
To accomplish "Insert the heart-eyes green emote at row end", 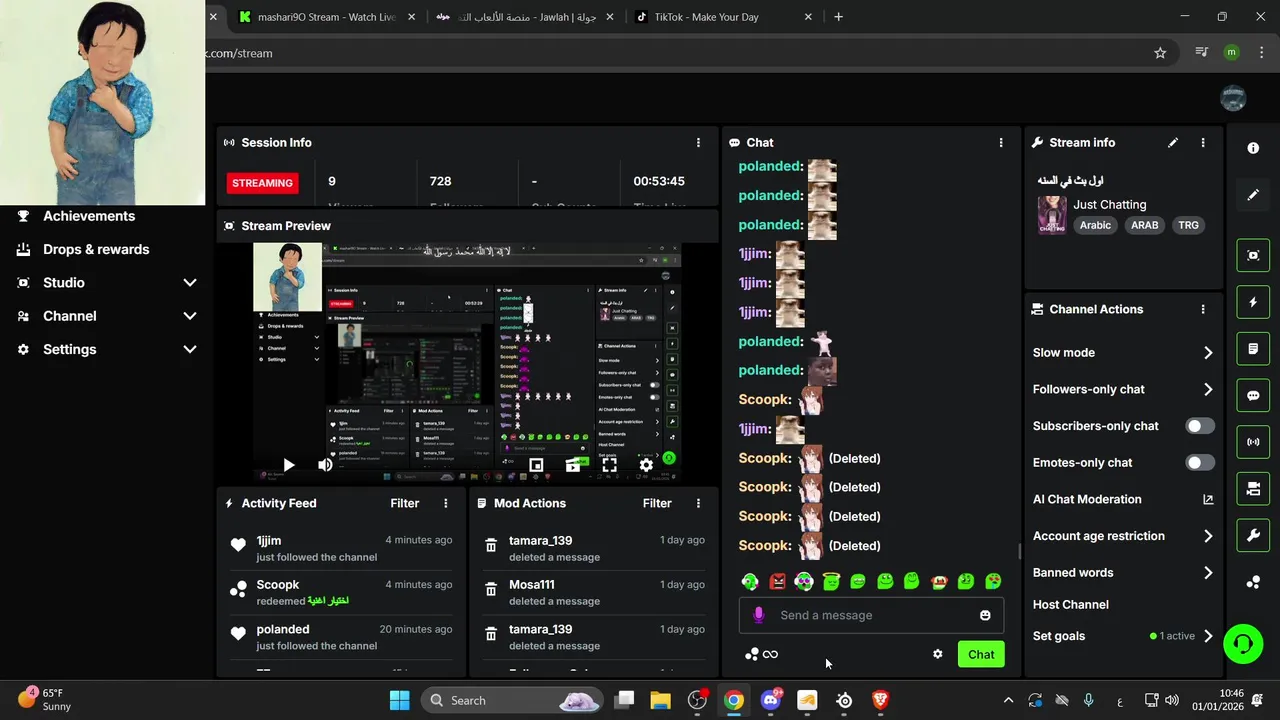I will click(x=993, y=581).
